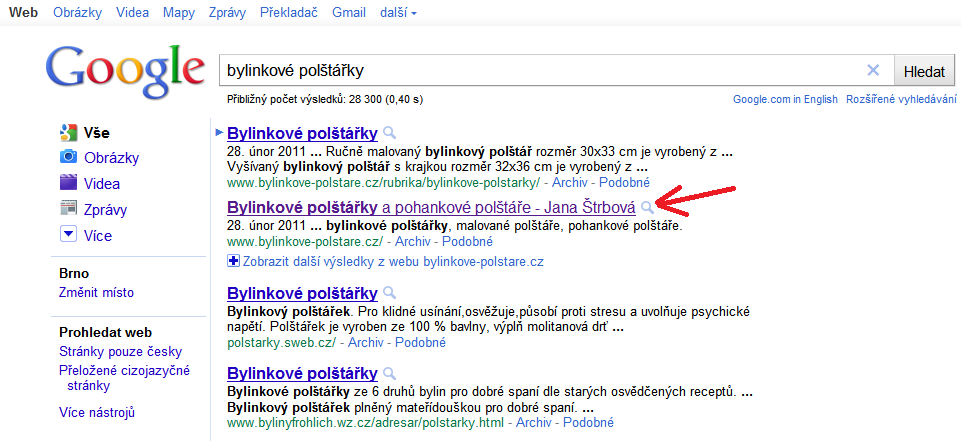
Task: Focus the search field with bylinkové polštářky
Action: coord(556,70)
